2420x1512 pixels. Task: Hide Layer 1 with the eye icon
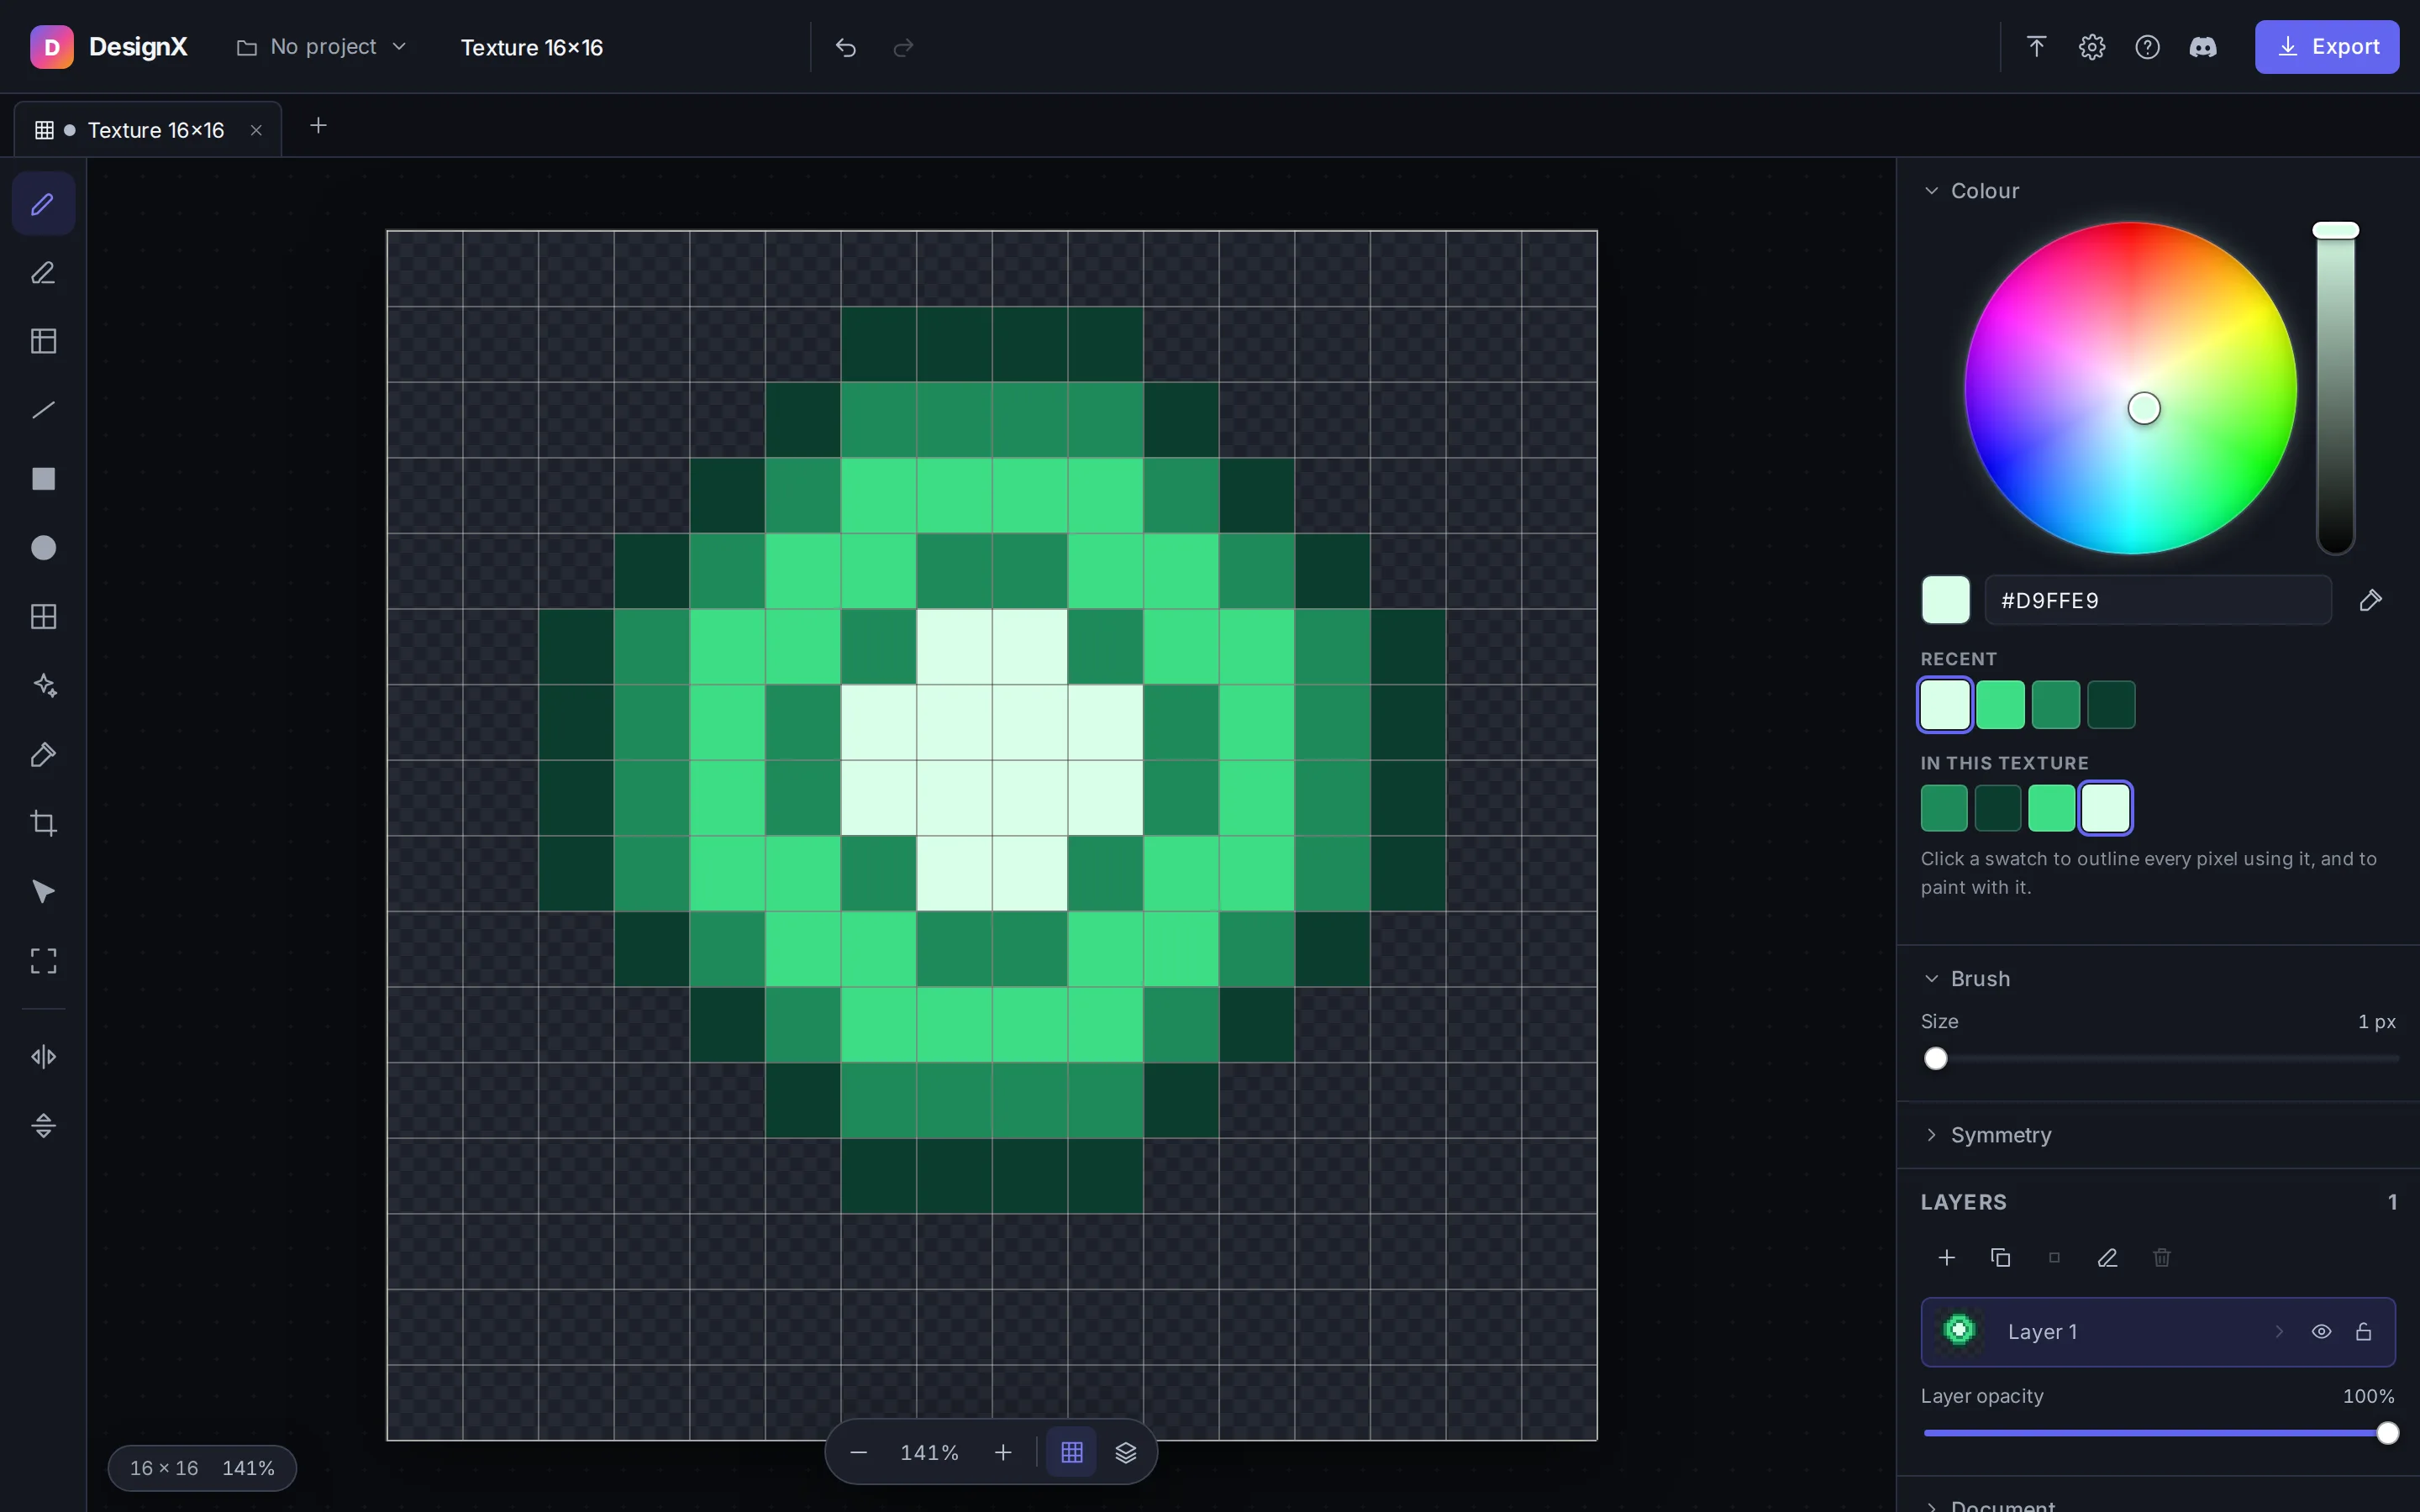pos(2322,1332)
